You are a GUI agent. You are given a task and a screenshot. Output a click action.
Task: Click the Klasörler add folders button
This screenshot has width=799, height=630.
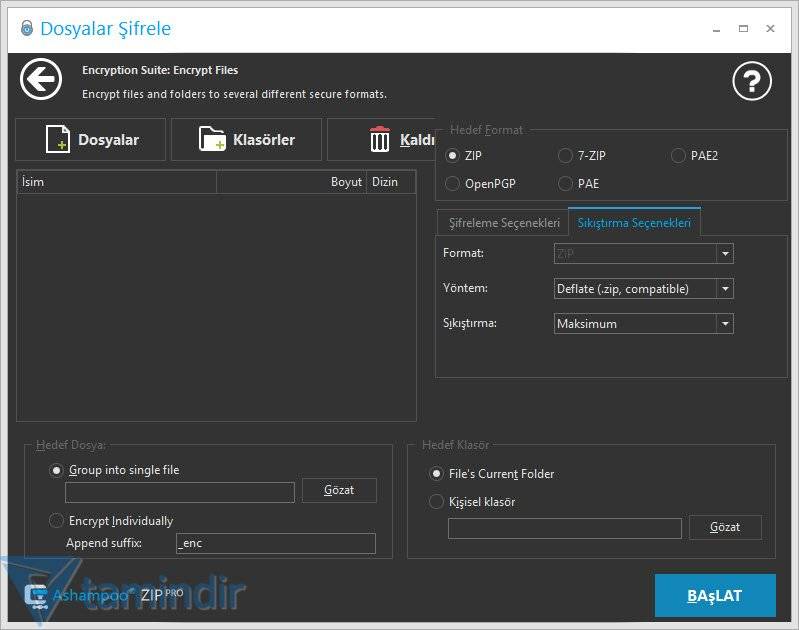[x=246, y=140]
